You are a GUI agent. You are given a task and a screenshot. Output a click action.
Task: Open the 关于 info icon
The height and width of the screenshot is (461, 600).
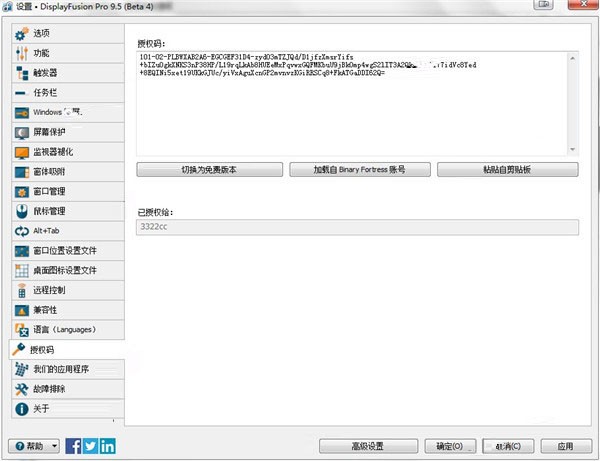tap(21, 409)
